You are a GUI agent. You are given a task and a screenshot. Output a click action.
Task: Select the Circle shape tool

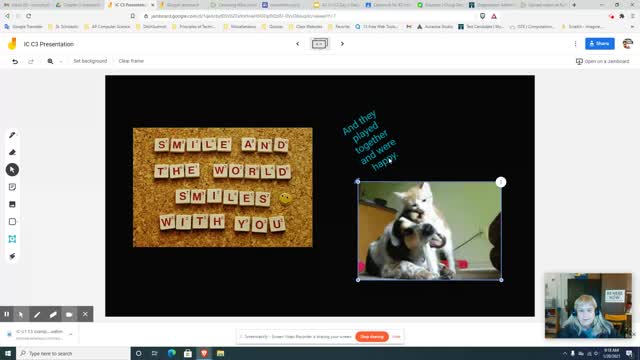point(12,222)
